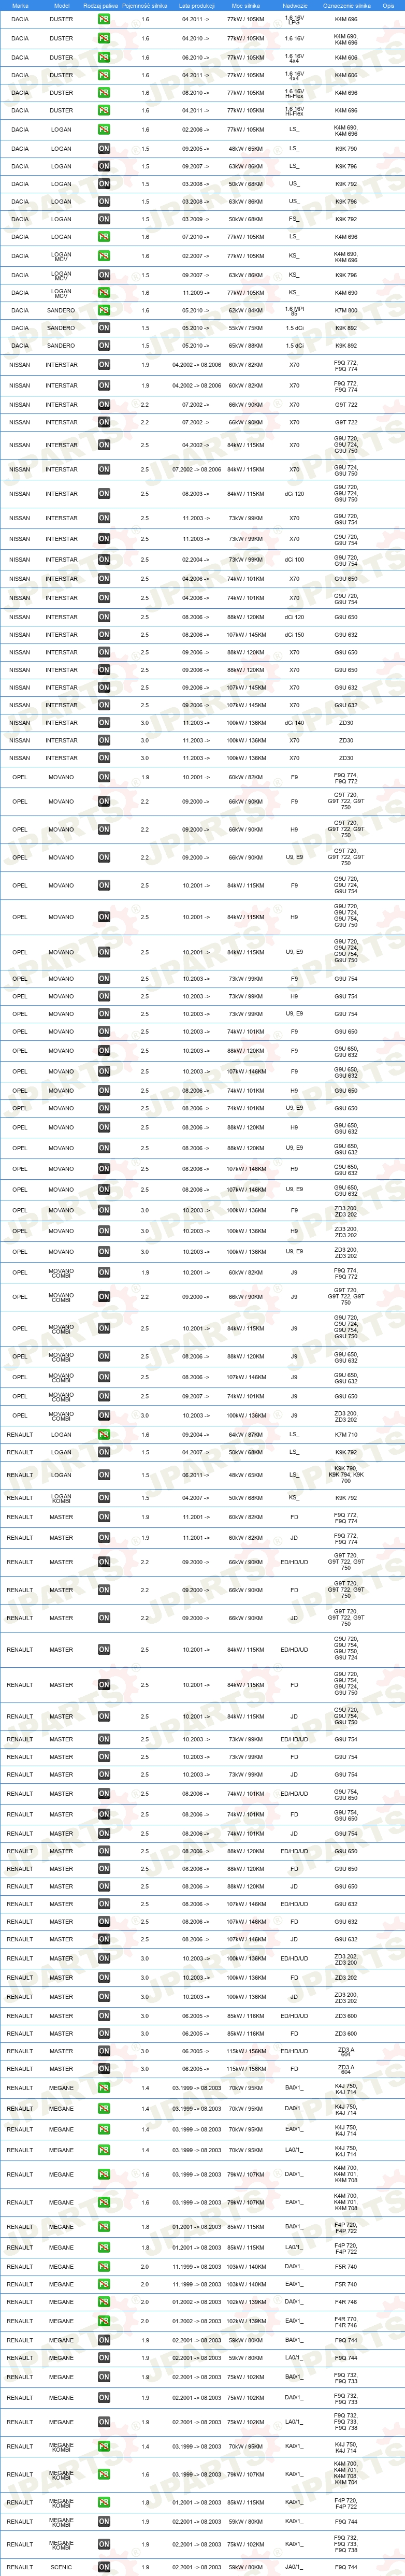Click ON icon in Megane Kombi F9Q 744 row
Image resolution: width=405 pixels, height=2576 pixels.
(104, 2521)
